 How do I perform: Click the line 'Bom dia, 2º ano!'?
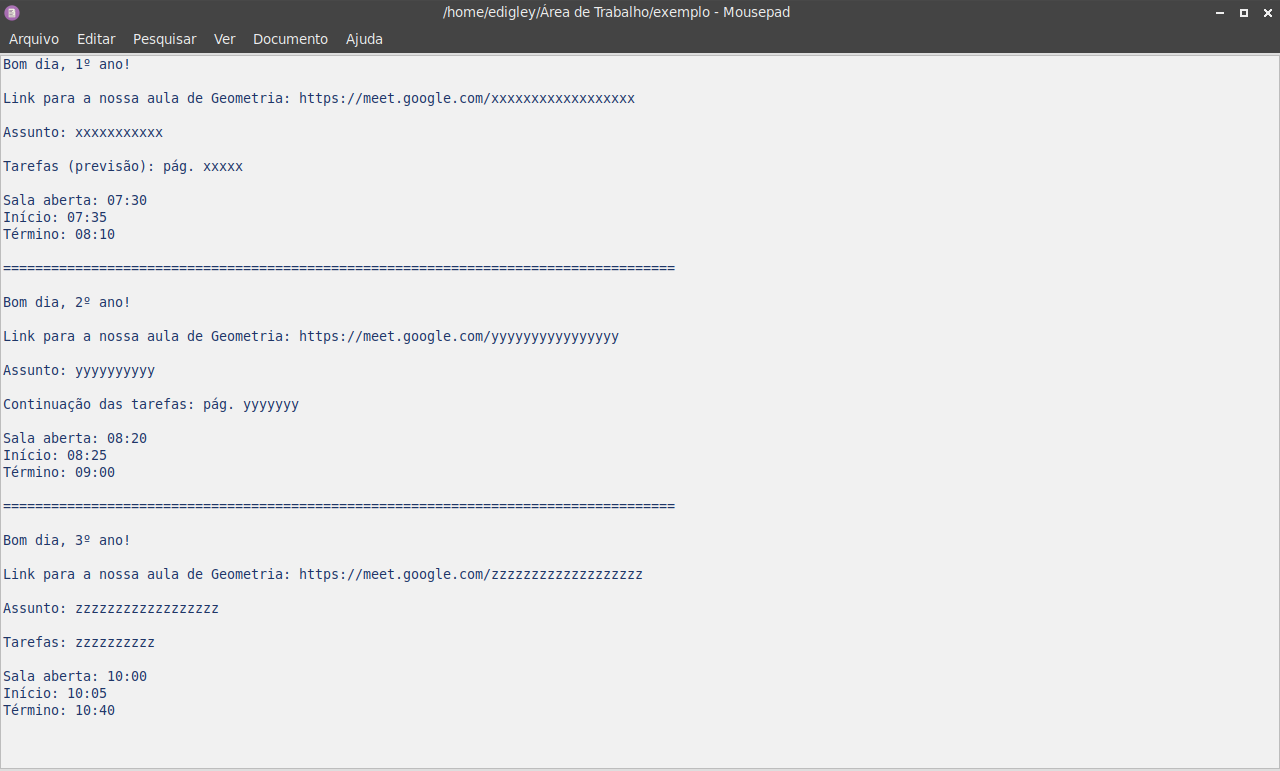(x=67, y=302)
